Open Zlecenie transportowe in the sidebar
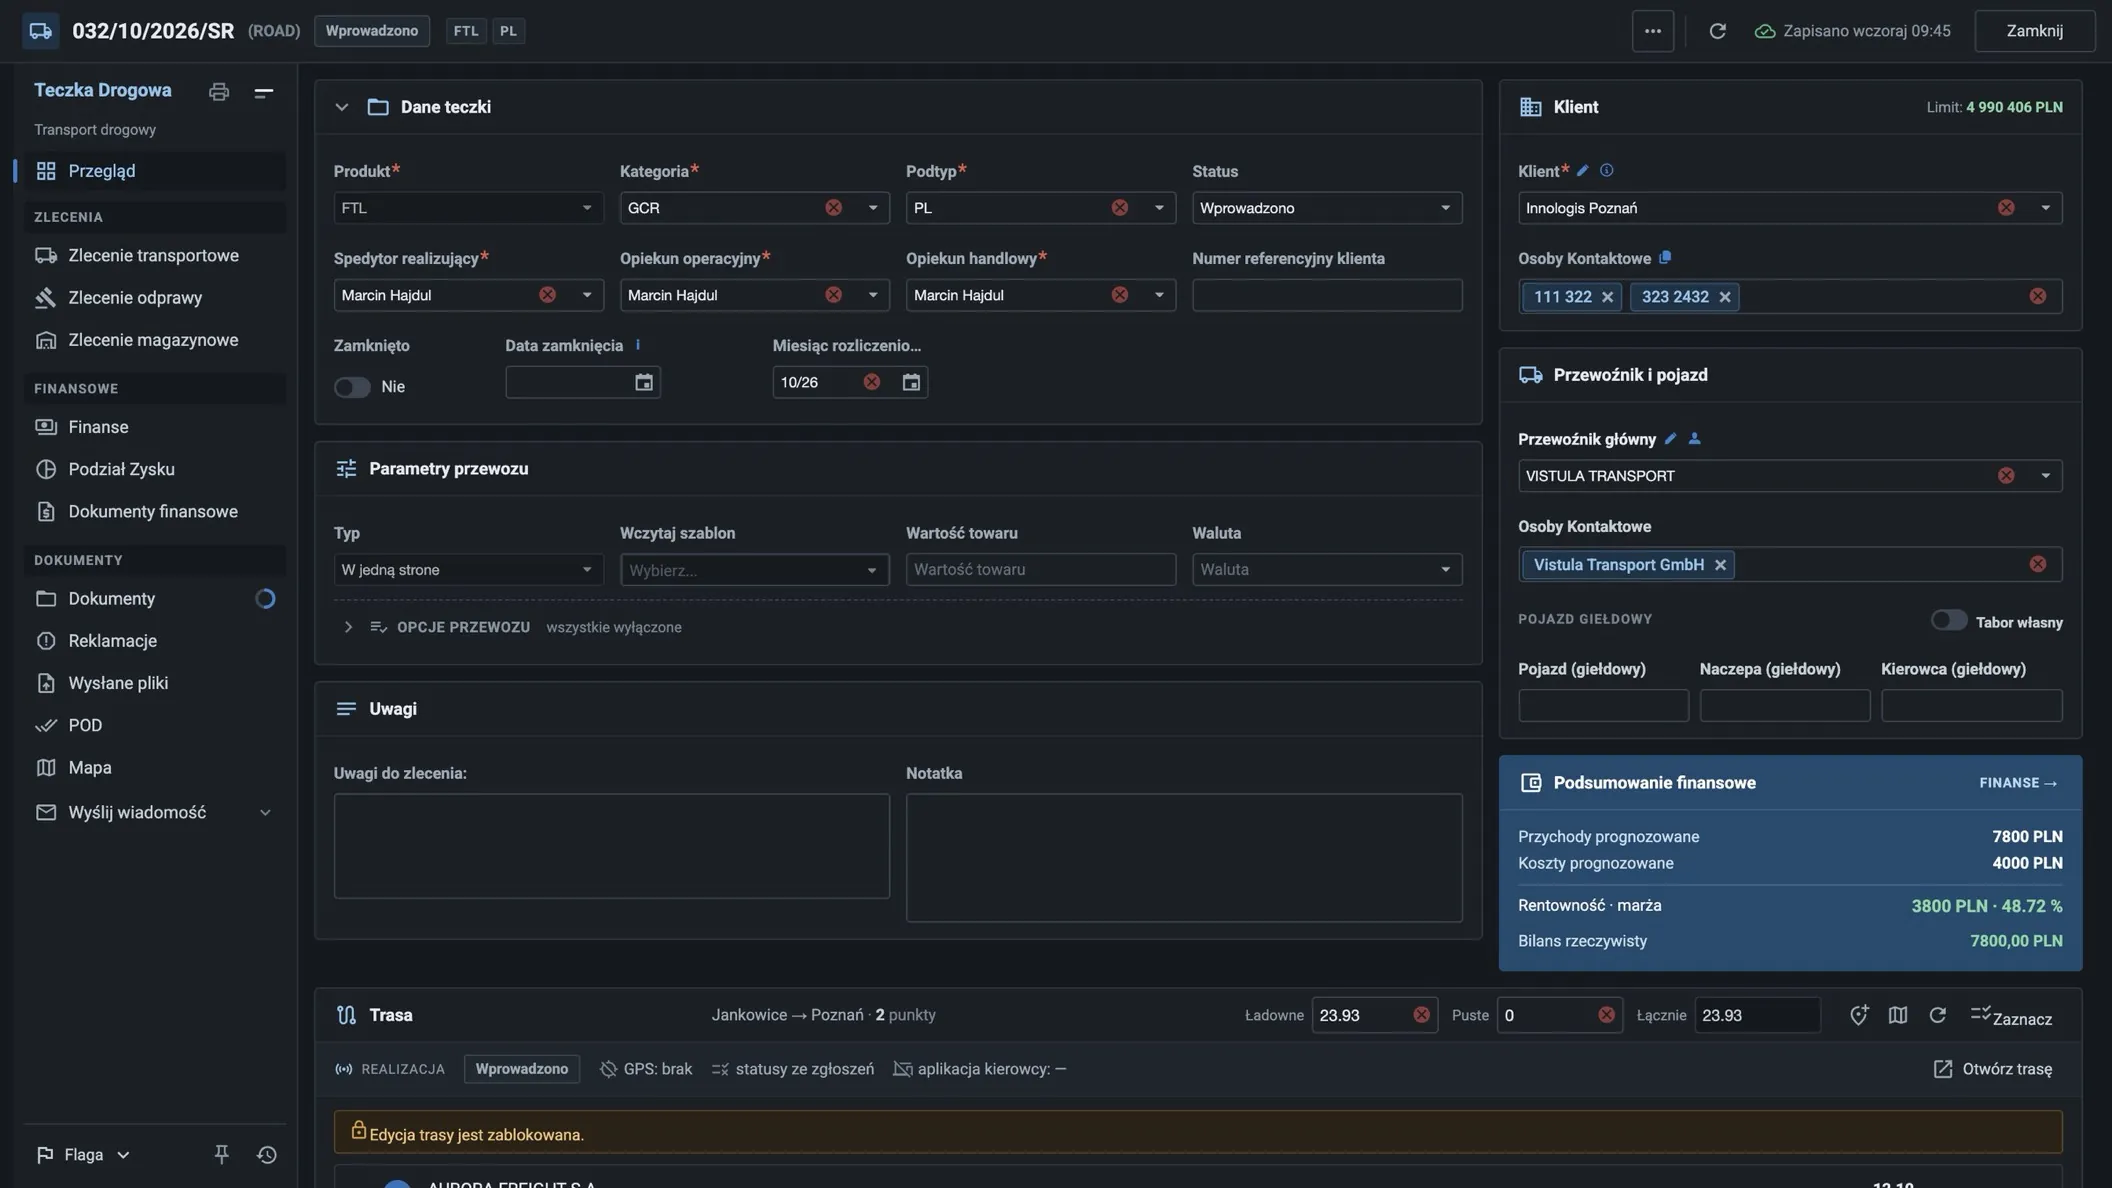The width and height of the screenshot is (2112, 1188). coord(154,256)
